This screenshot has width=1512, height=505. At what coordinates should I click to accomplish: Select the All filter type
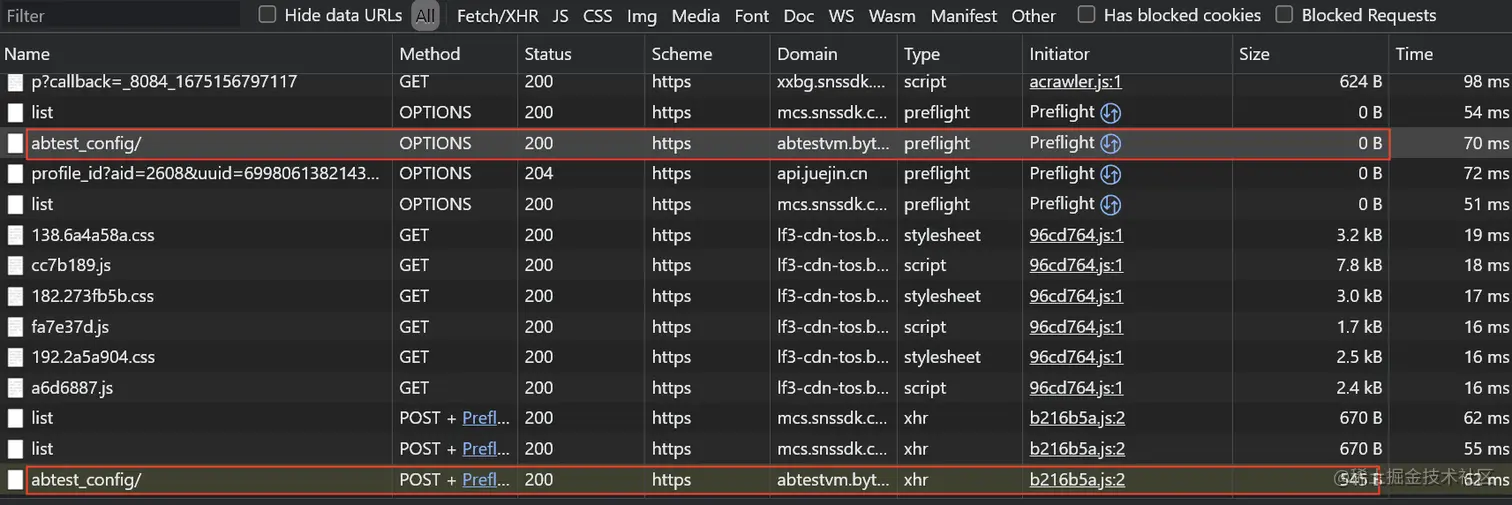pyautogui.click(x=426, y=15)
